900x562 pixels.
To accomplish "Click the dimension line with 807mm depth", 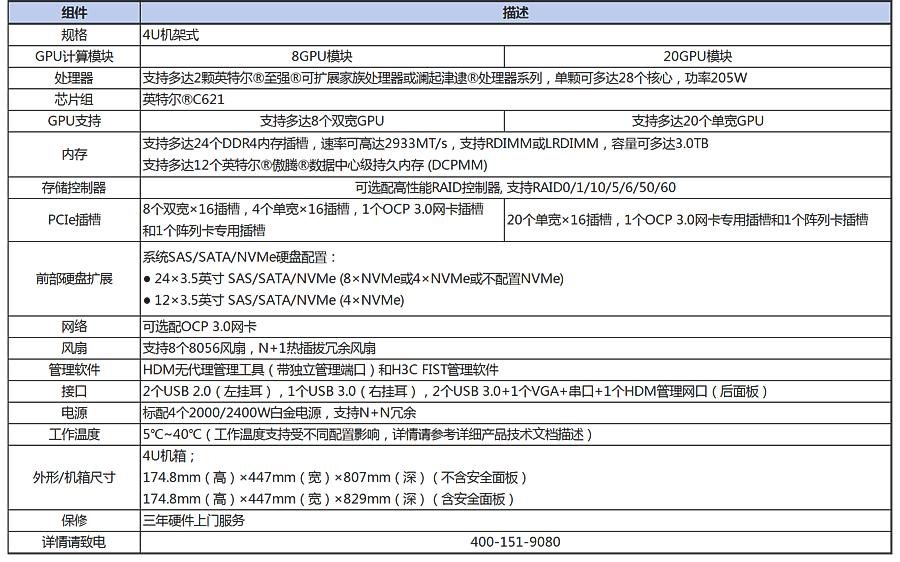I will [335, 478].
